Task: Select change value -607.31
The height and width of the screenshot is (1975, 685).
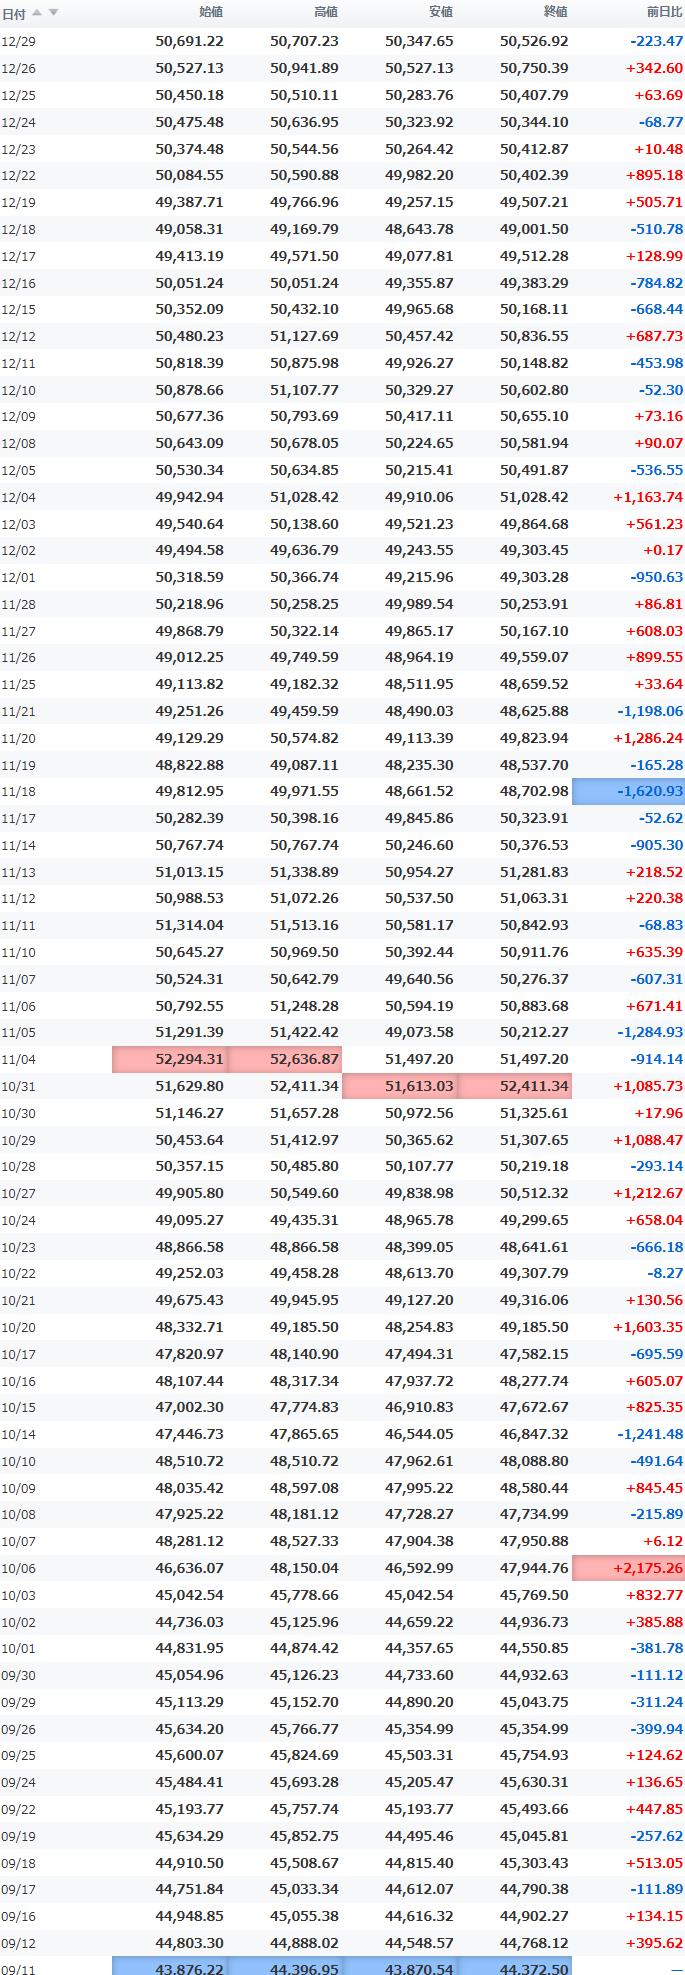Action: tap(657, 979)
